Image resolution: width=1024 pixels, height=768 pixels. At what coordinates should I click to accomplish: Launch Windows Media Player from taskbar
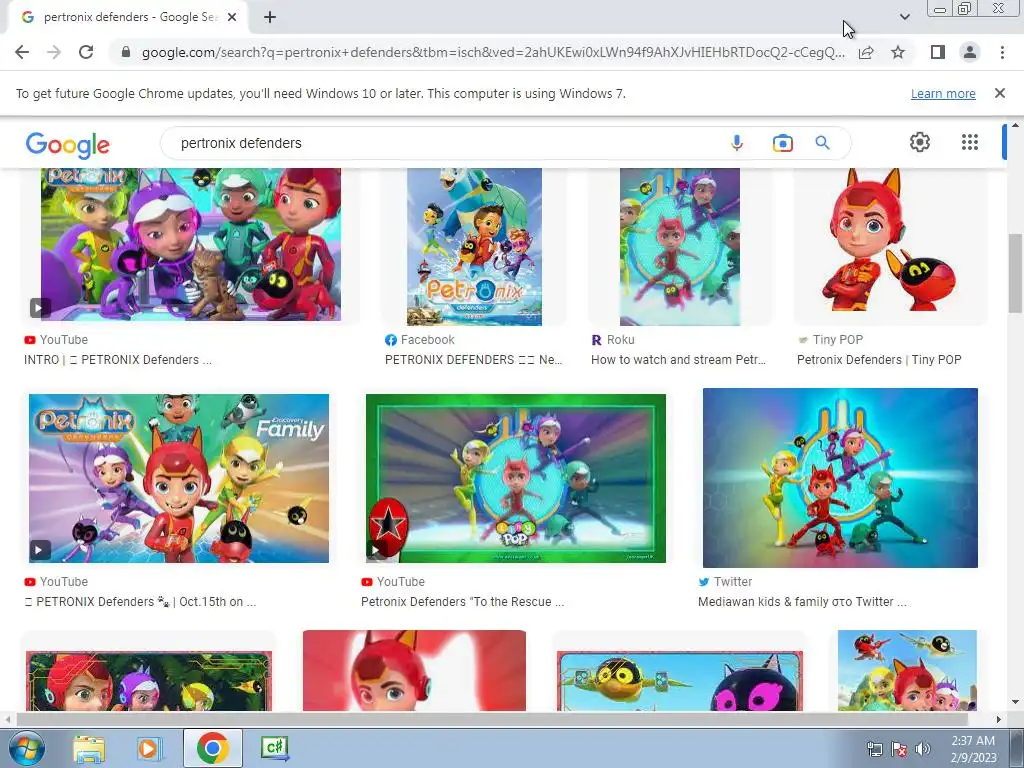pos(149,748)
